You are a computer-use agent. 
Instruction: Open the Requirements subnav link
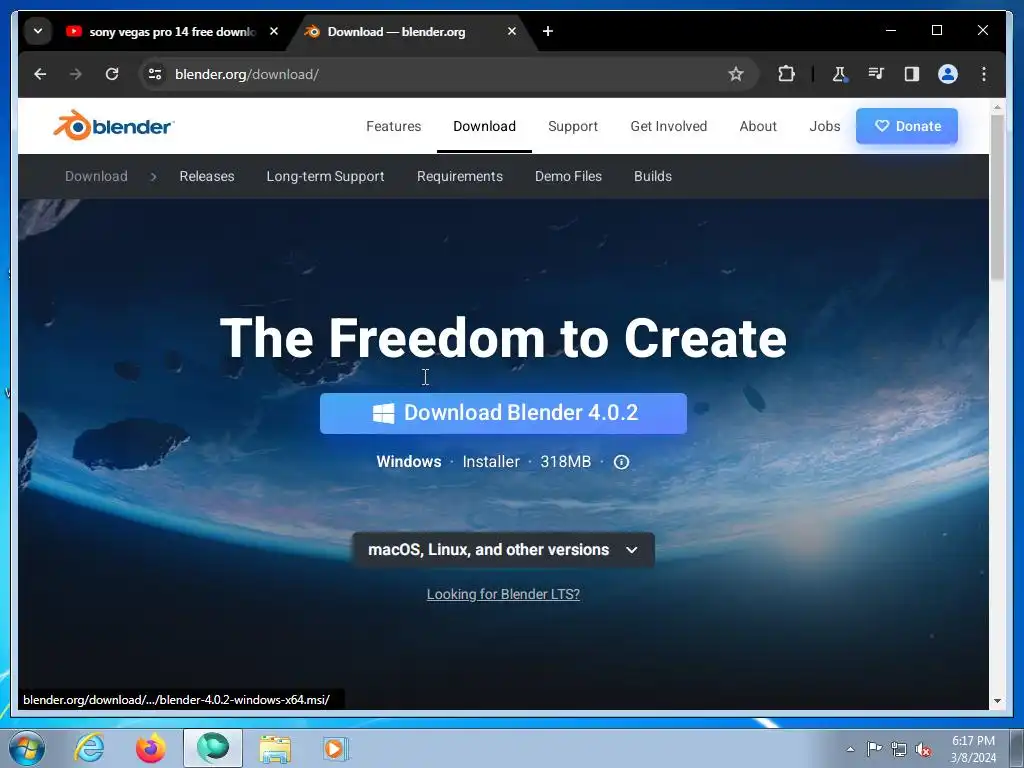(x=460, y=176)
